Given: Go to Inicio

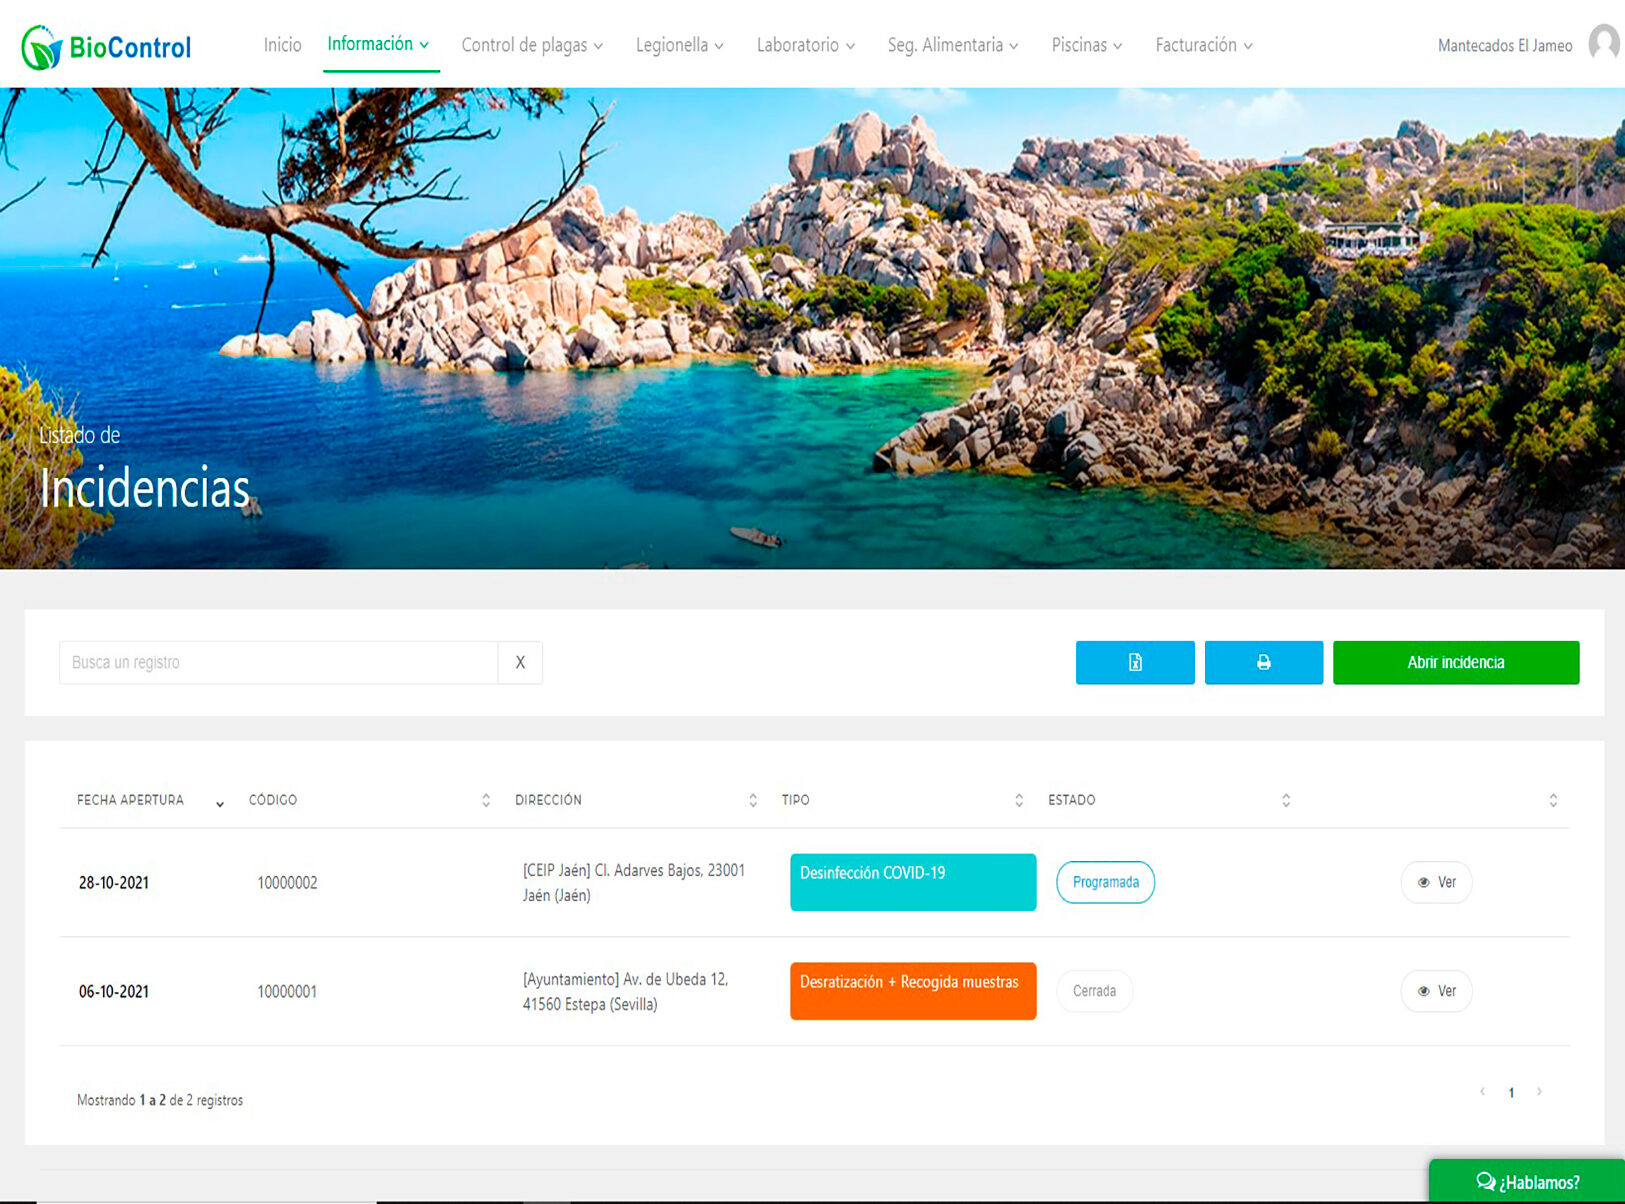Looking at the screenshot, I should pyautogui.click(x=282, y=45).
